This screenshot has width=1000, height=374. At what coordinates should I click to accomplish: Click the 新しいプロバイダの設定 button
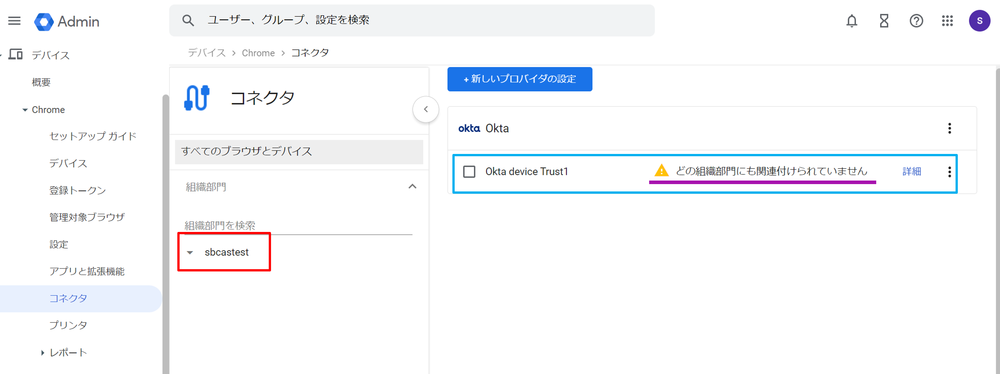[x=520, y=79]
